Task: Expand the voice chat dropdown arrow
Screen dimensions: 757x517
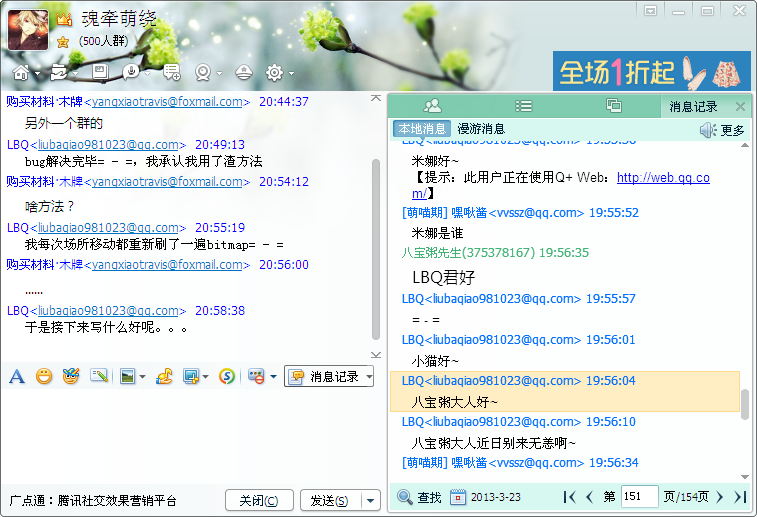Action: click(x=147, y=74)
